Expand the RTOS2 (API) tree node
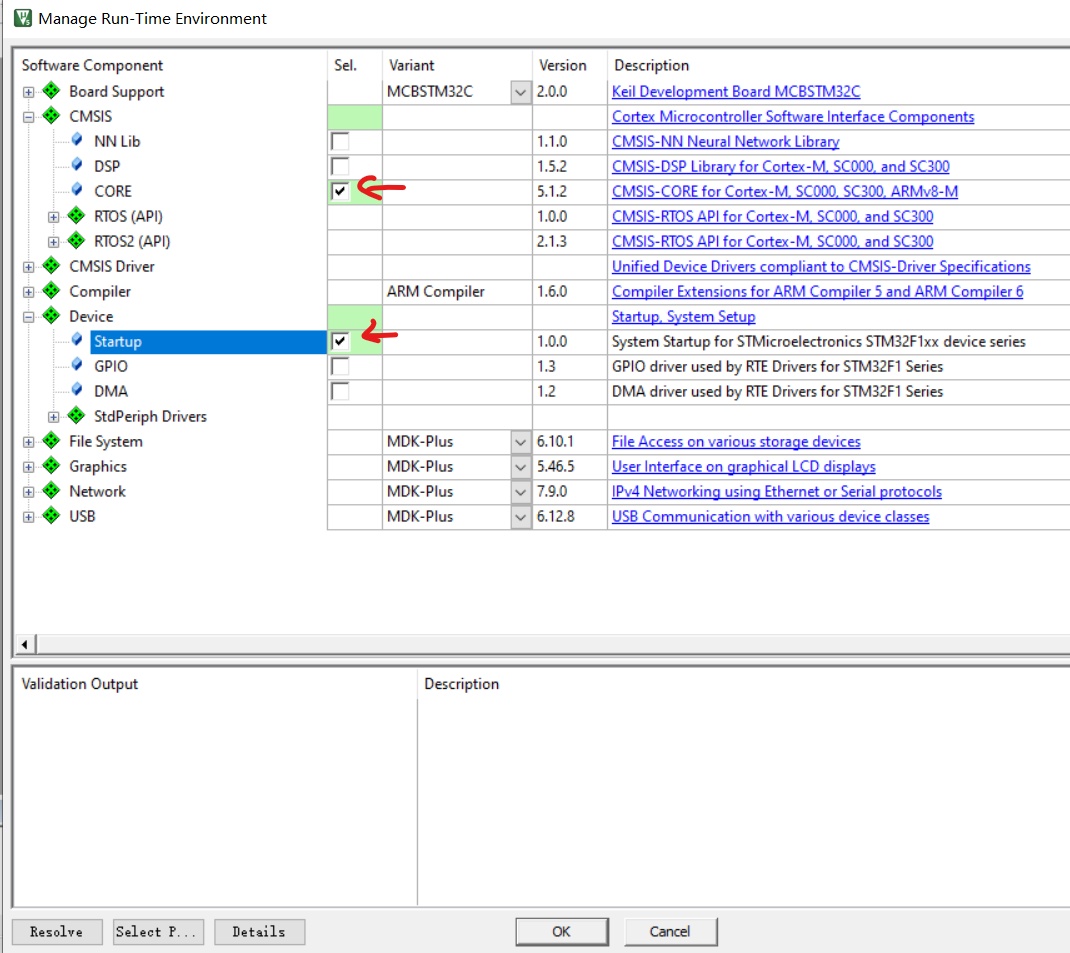The image size is (1070, 953). [53, 242]
